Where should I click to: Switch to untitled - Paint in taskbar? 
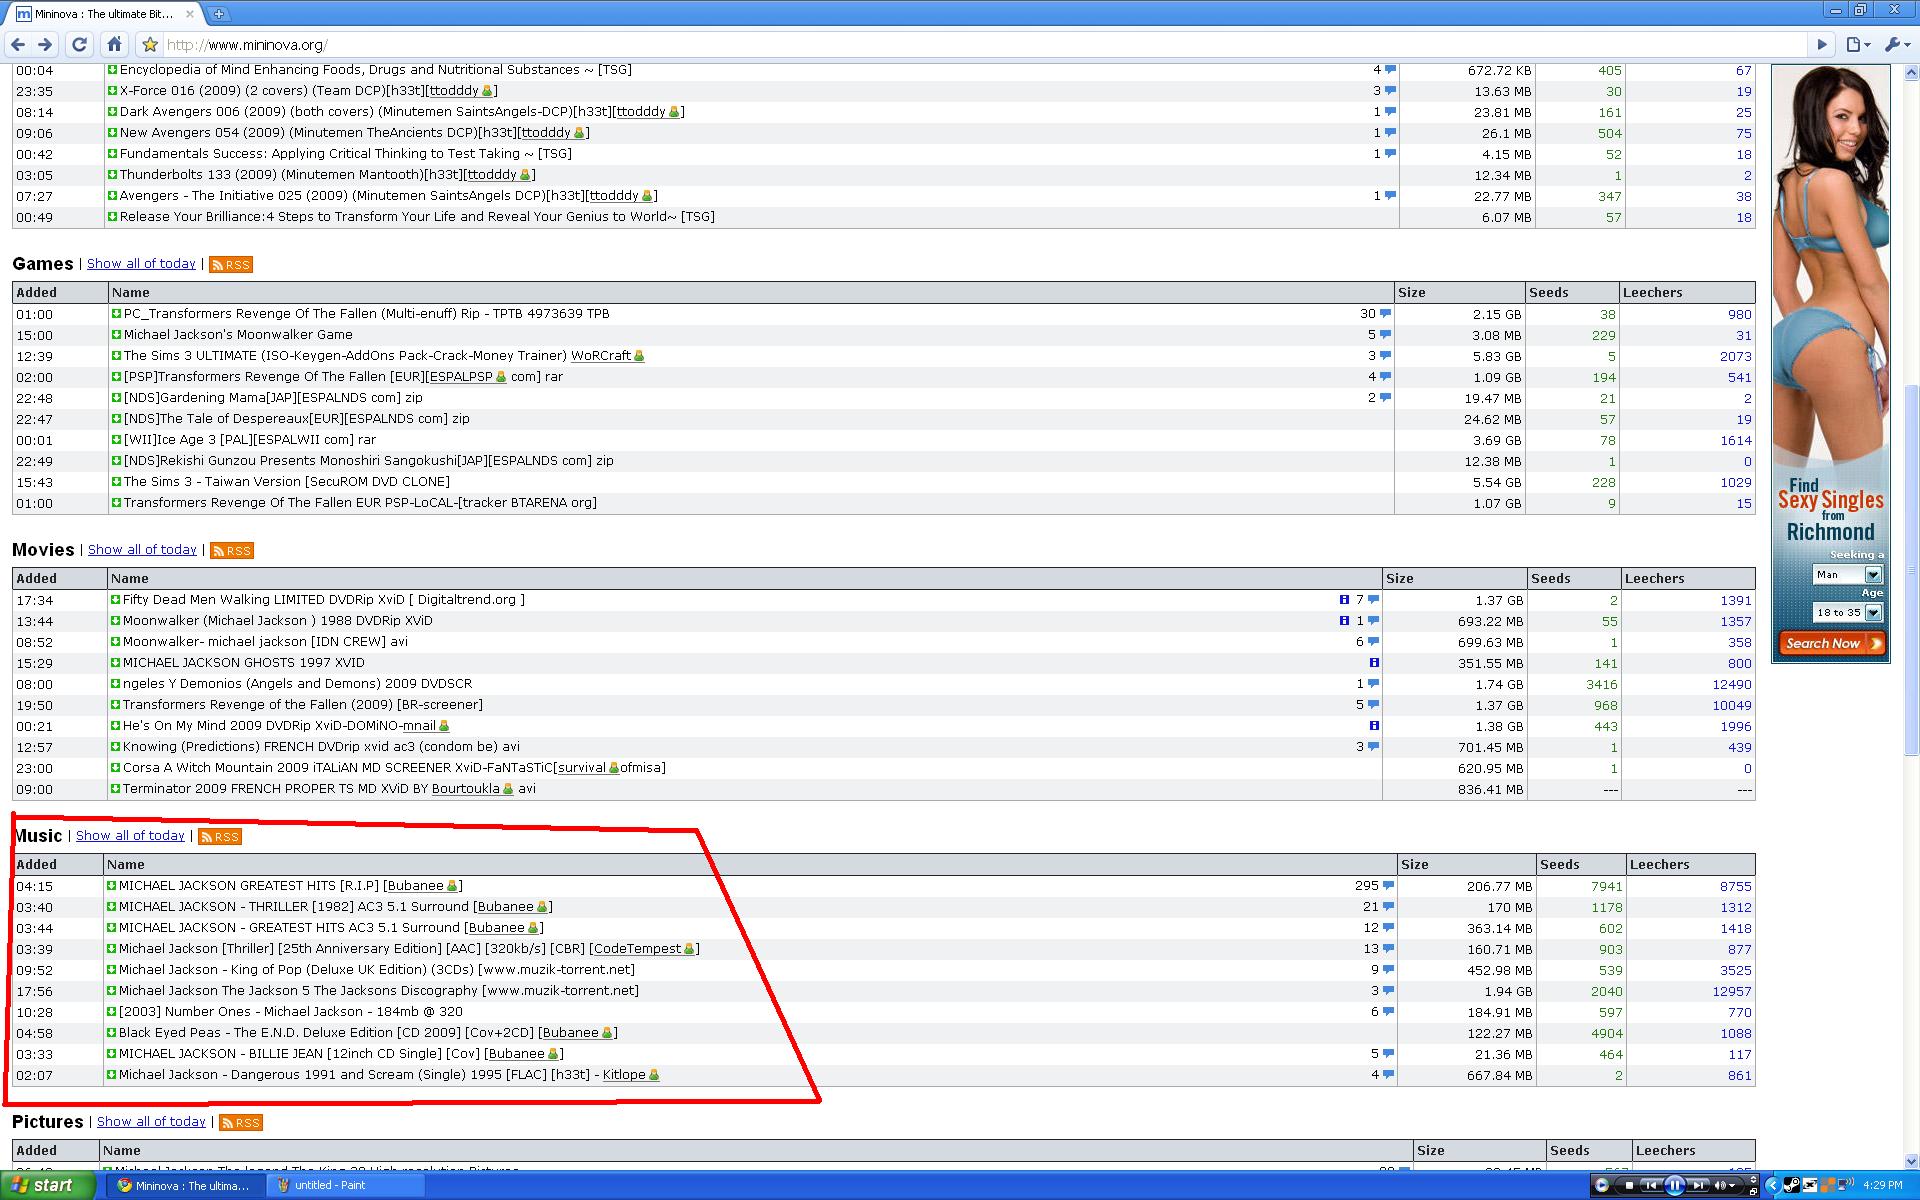pyautogui.click(x=330, y=1186)
